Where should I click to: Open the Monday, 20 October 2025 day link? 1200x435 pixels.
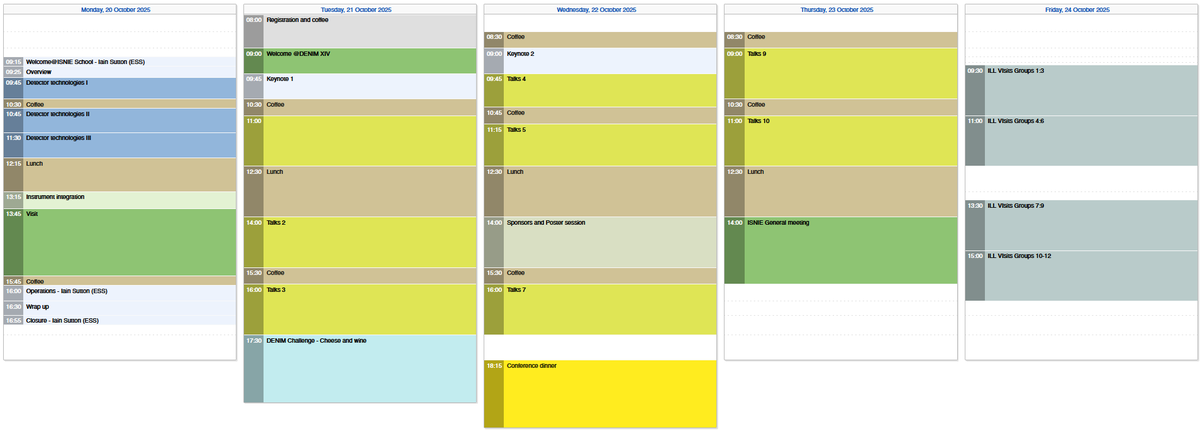point(120,9)
